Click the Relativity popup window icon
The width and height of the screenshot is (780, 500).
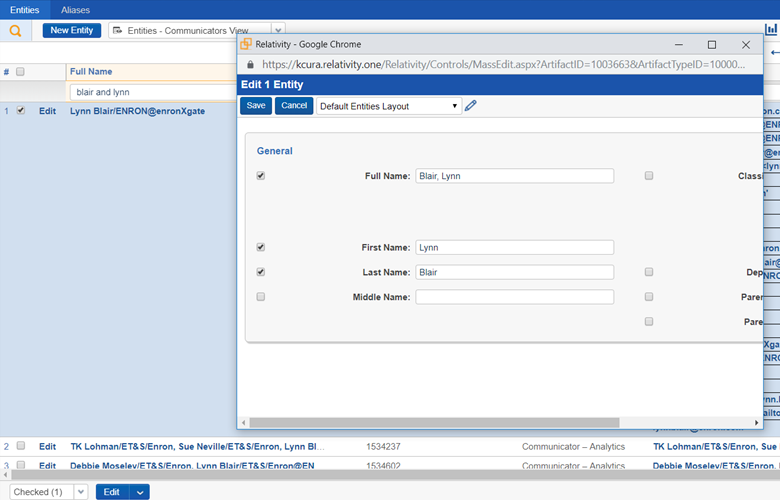point(246,44)
